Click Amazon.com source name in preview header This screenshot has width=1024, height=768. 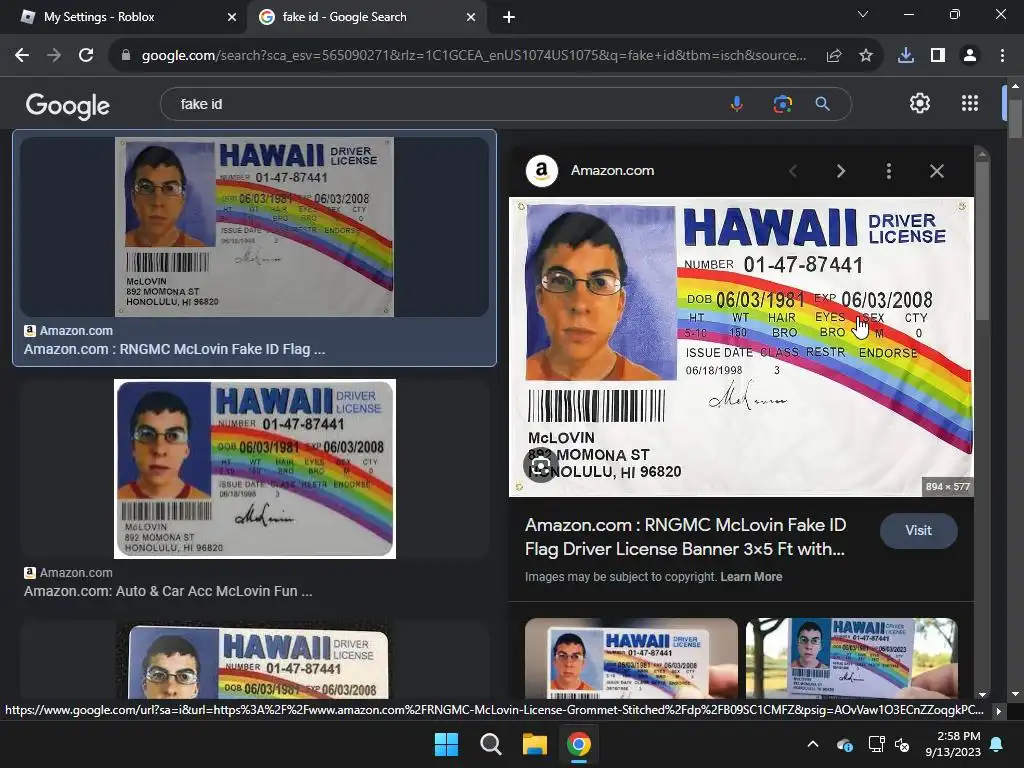[x=612, y=170]
